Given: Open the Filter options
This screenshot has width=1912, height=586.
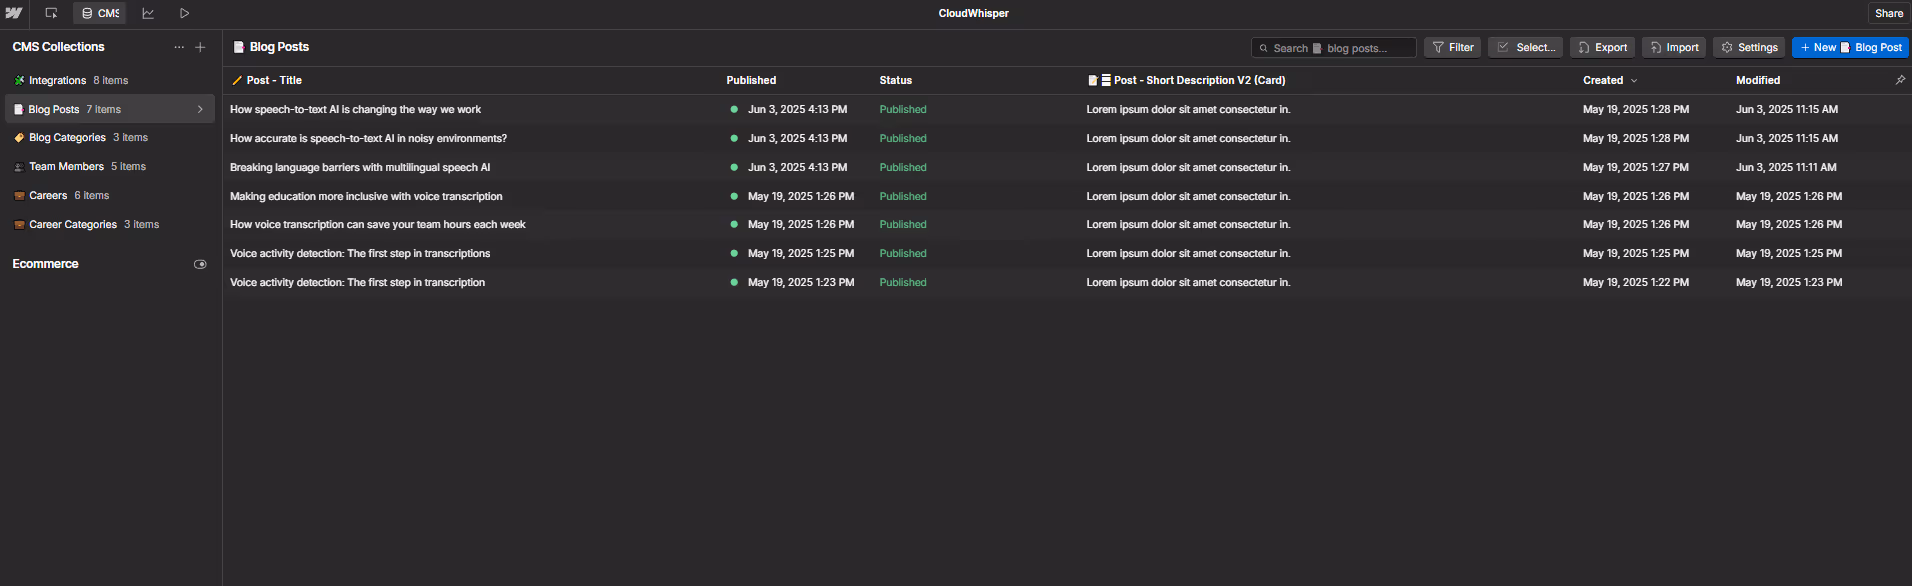Looking at the screenshot, I should 1452,47.
